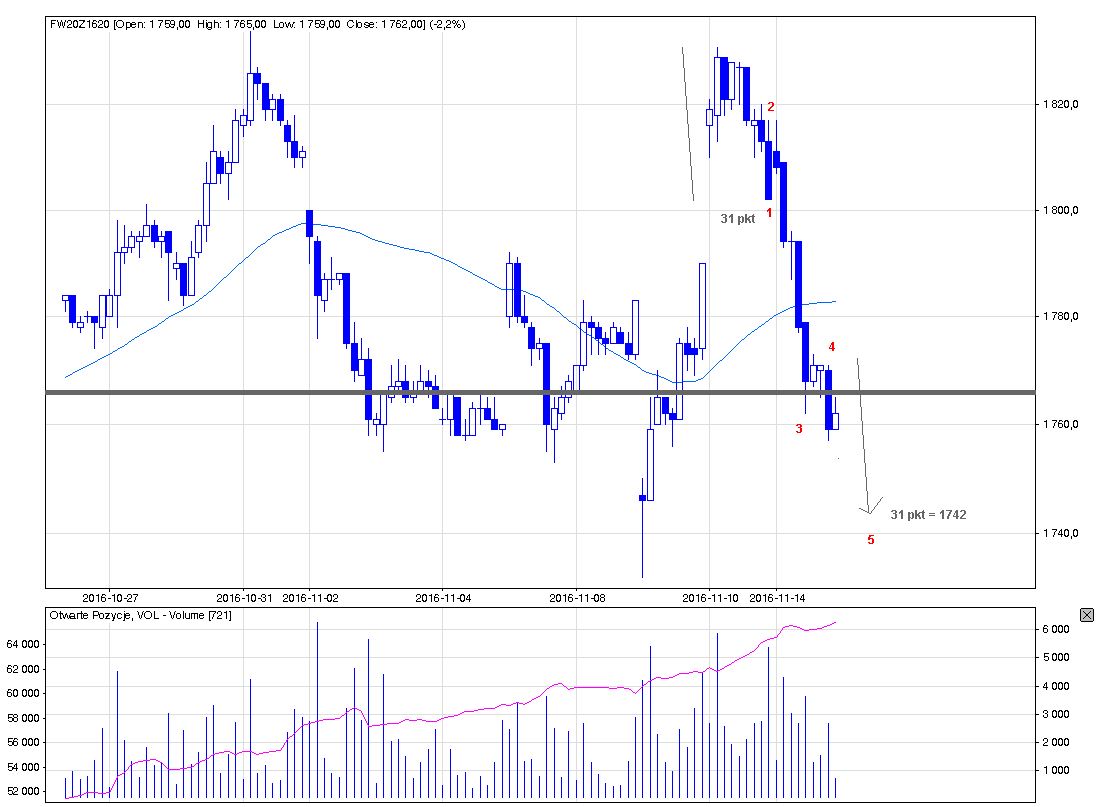This screenshot has width=1098, height=807.
Task: Click the FW20Z1620 chart title text
Action: 257,24
